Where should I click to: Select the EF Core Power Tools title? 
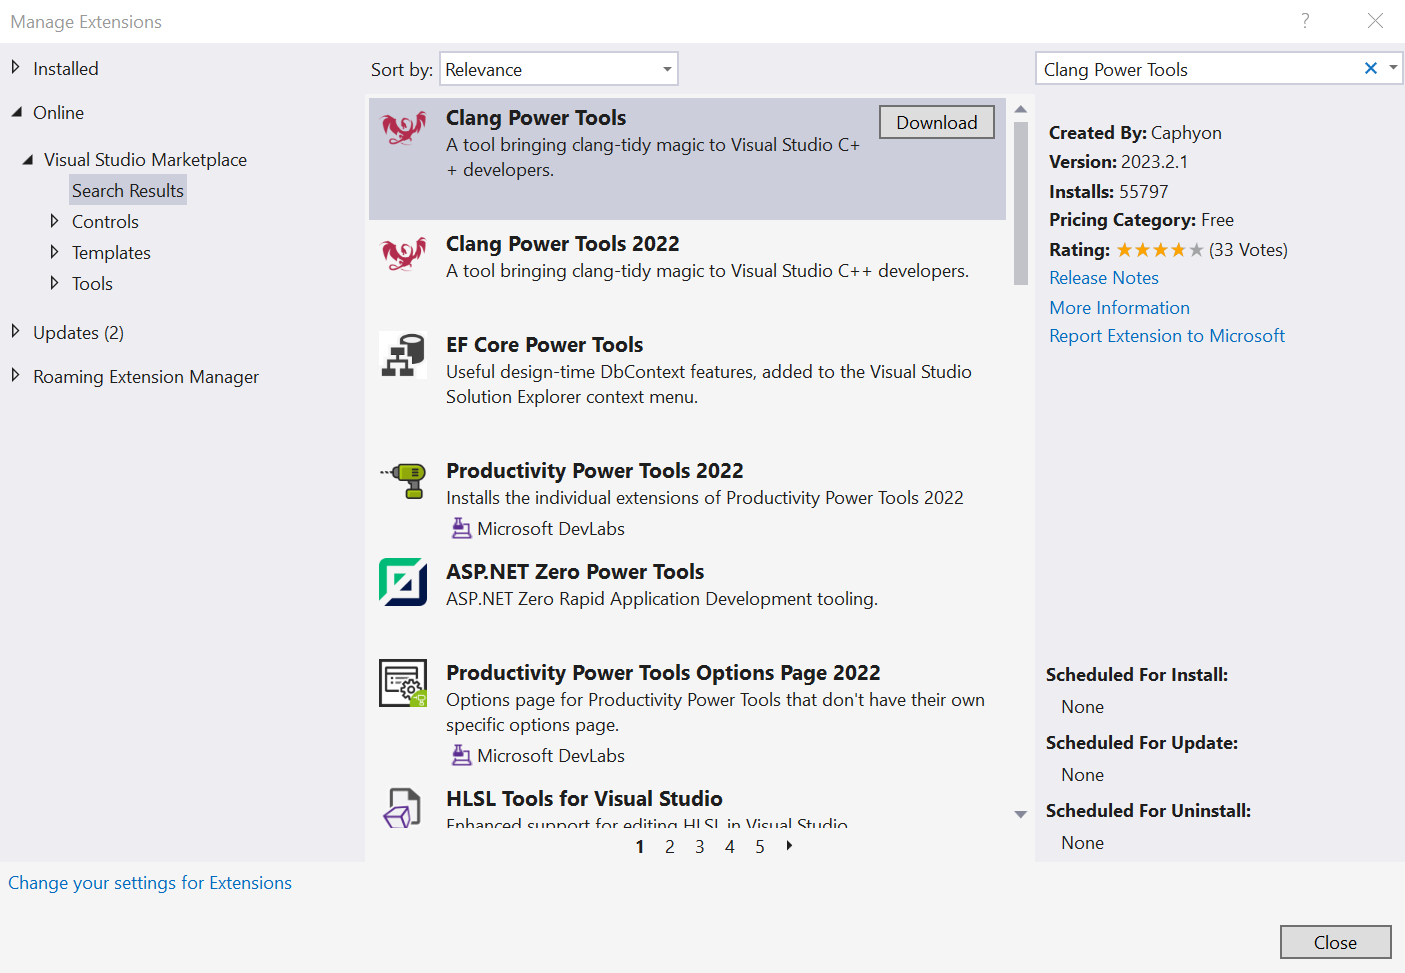(x=544, y=345)
